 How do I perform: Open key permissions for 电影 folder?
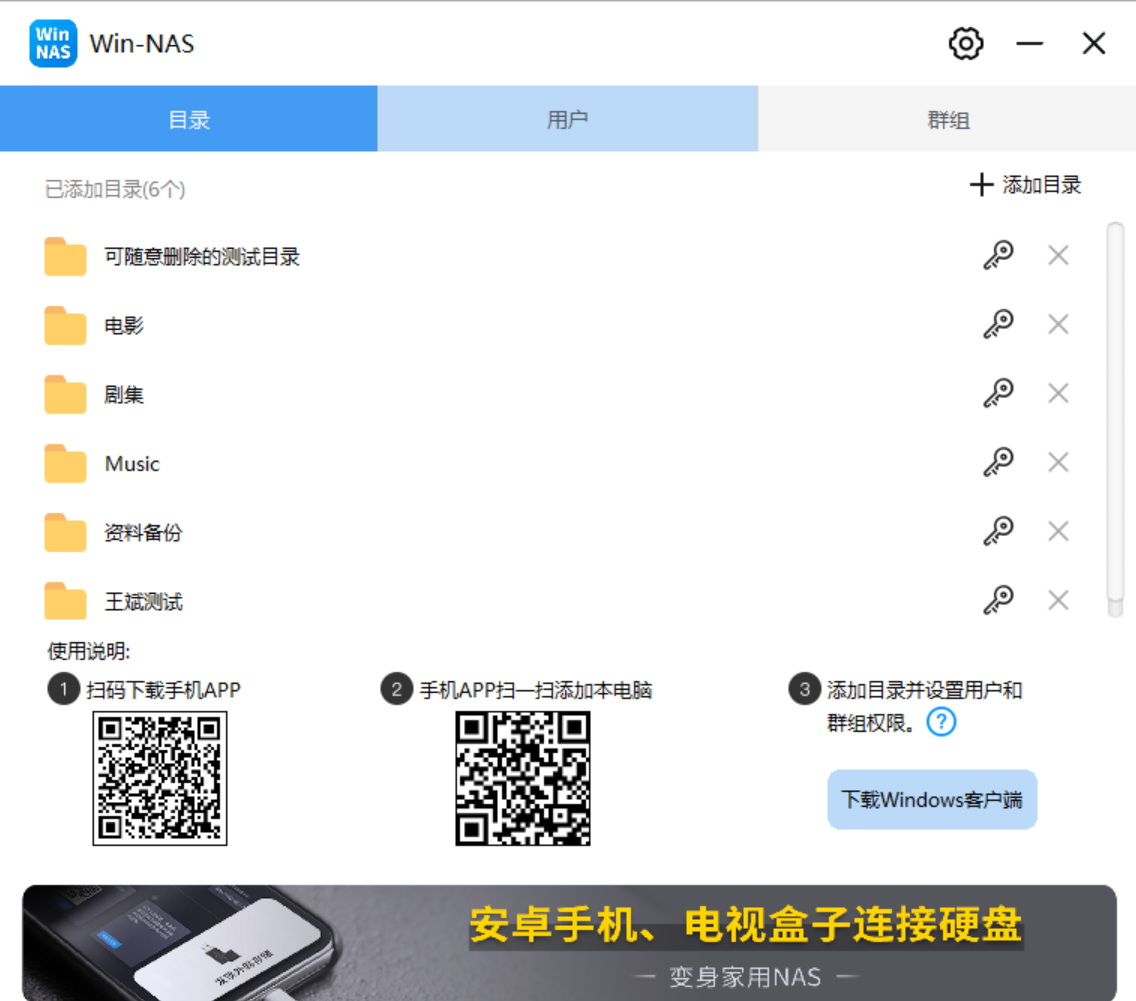tap(998, 324)
